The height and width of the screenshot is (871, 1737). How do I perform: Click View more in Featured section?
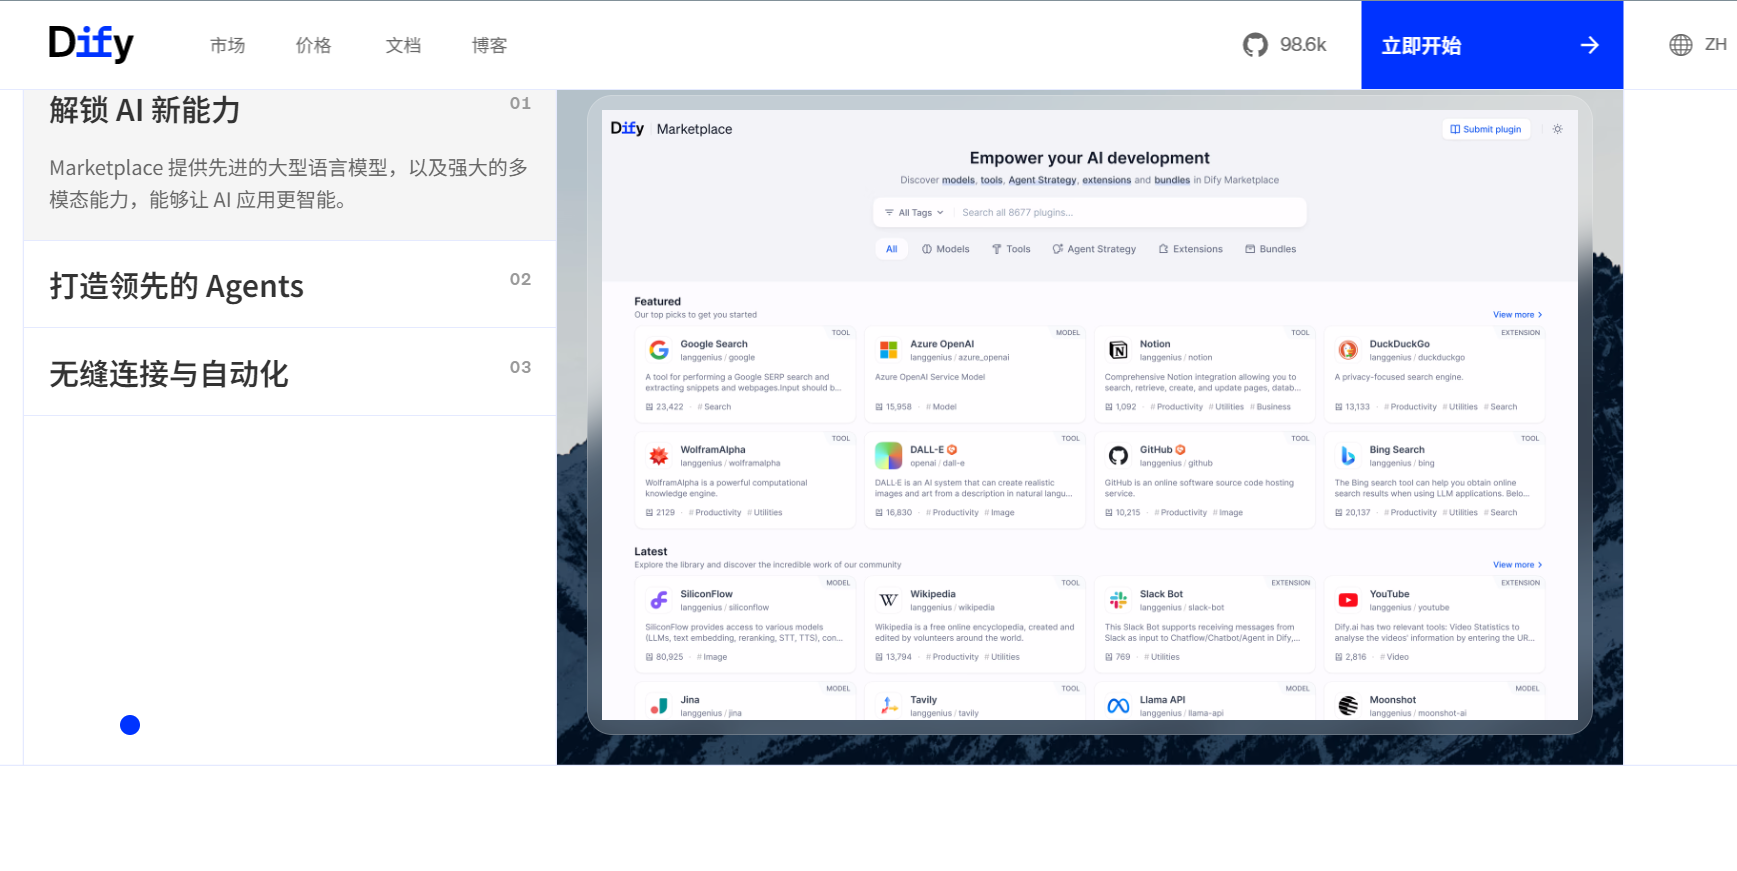[1517, 315]
